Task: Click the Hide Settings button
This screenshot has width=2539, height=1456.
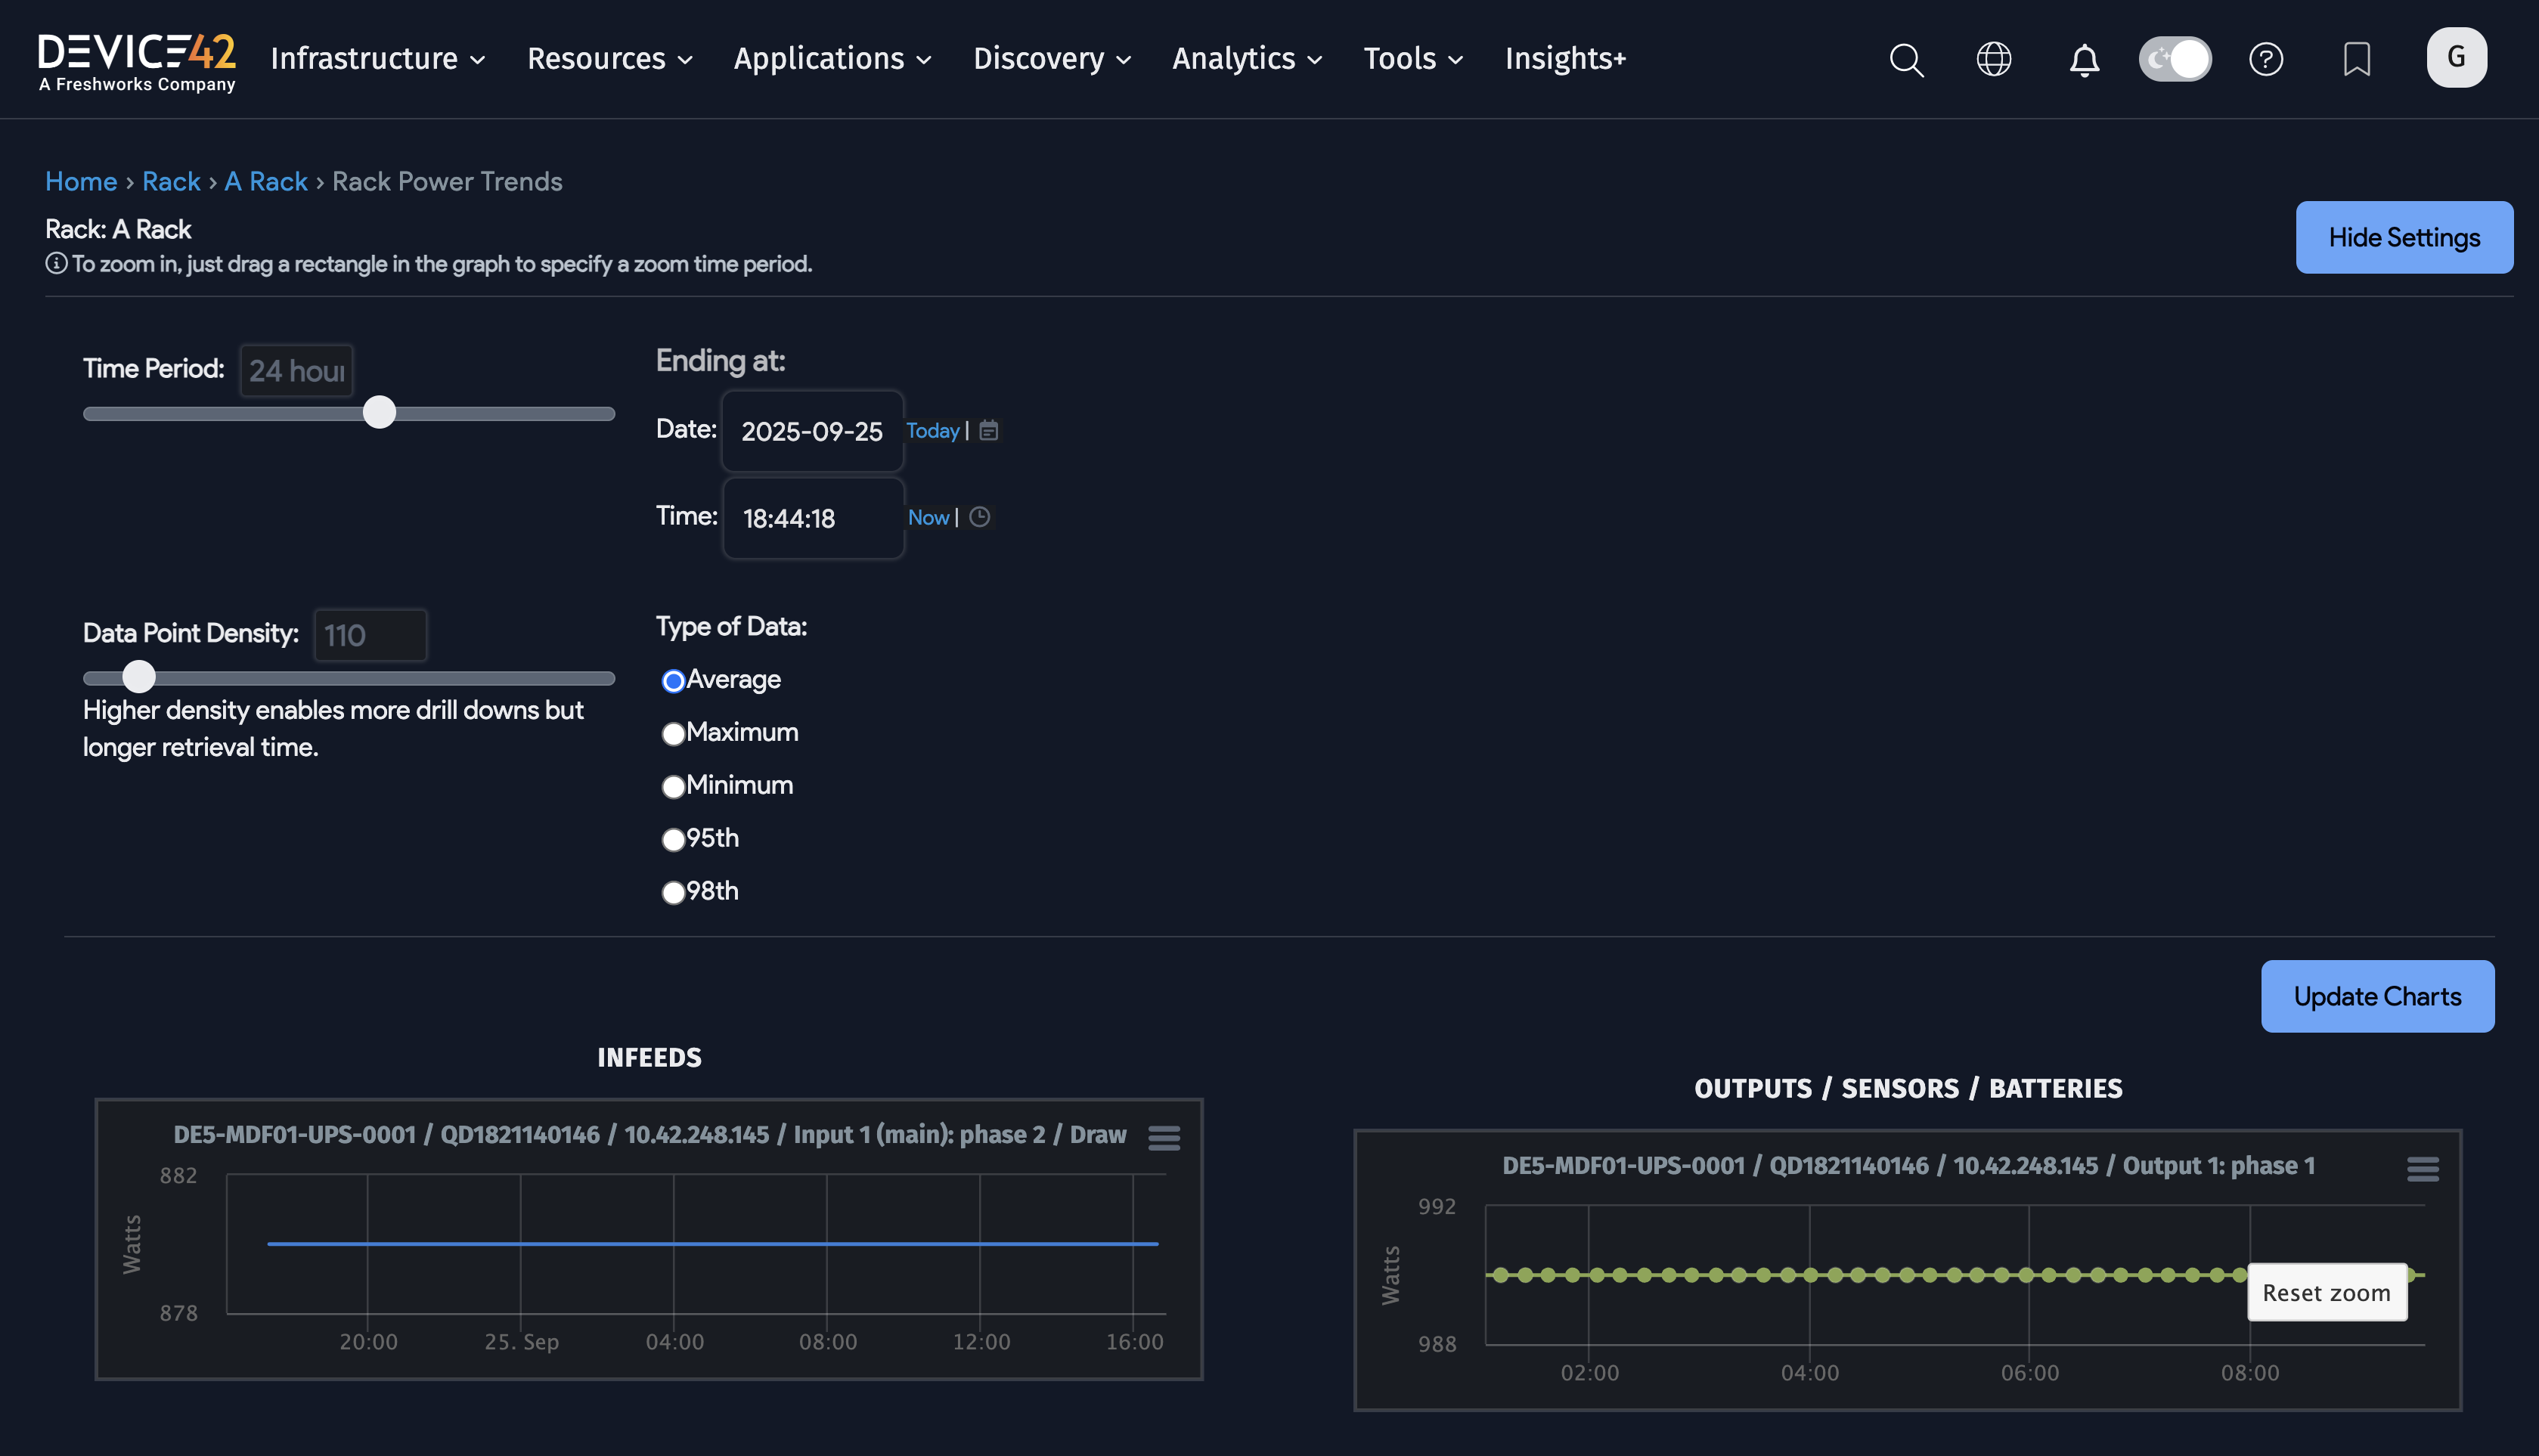Action: (x=2403, y=237)
